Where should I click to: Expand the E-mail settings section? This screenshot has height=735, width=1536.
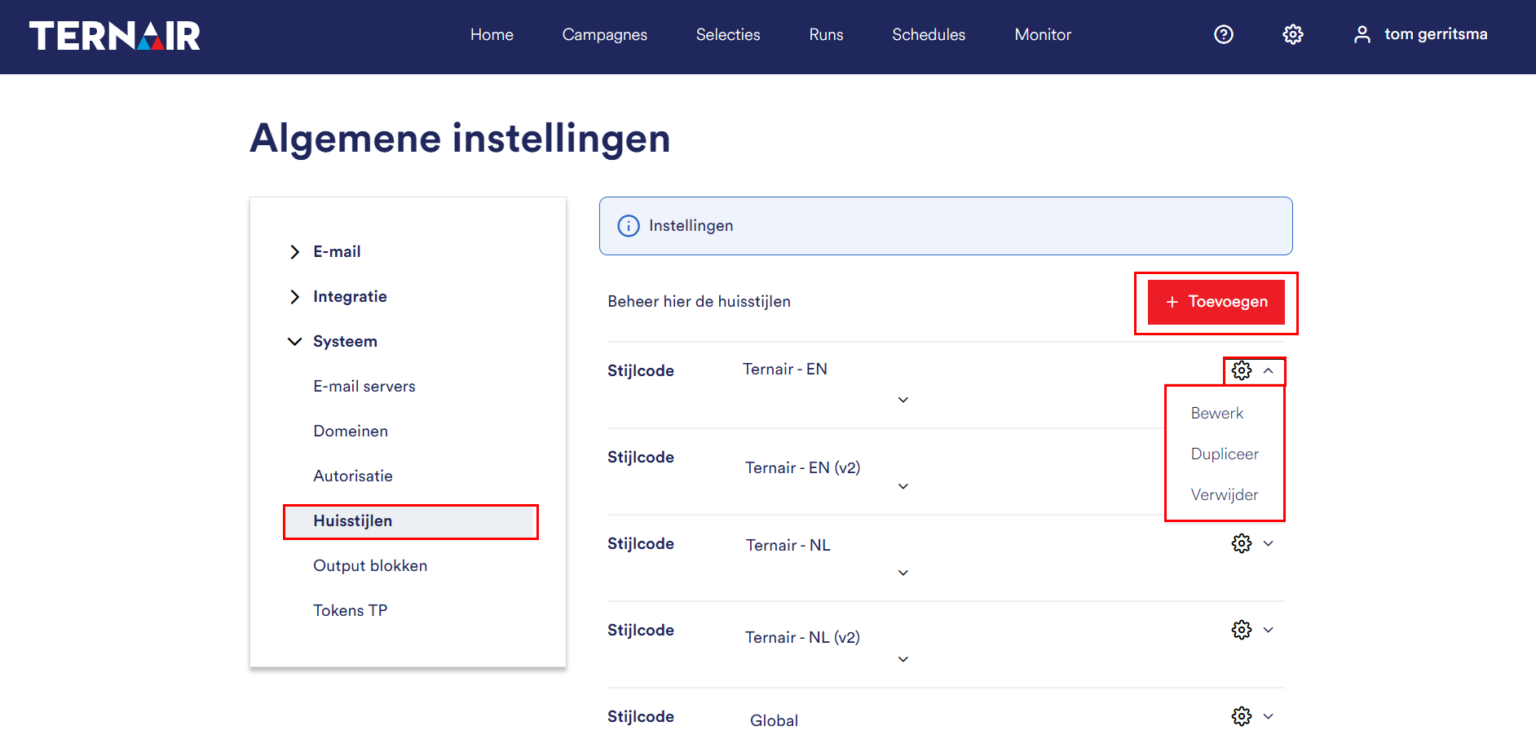tap(294, 252)
